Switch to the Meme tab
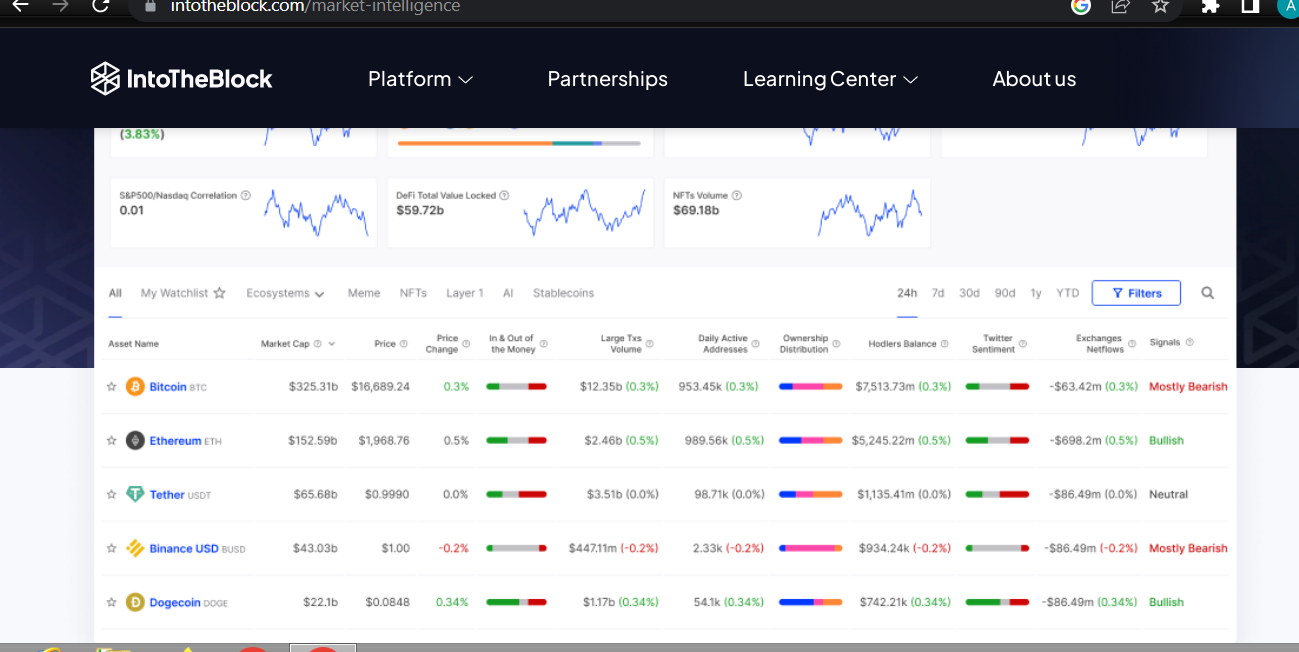 coord(364,293)
